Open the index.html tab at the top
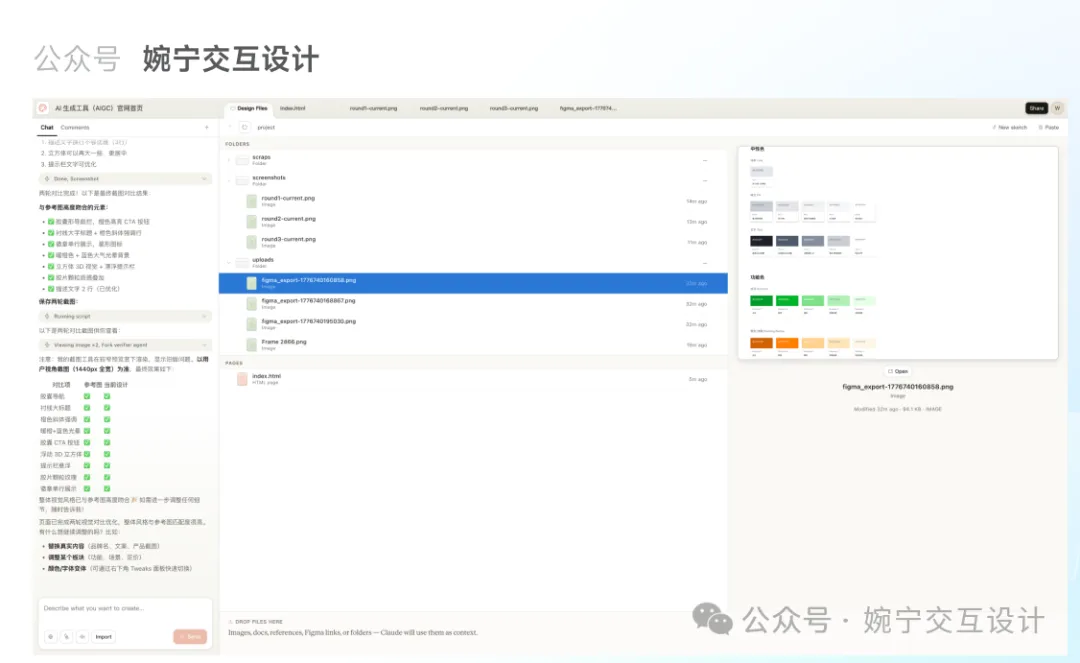This screenshot has height=663, width=1080. pyautogui.click(x=295, y=108)
